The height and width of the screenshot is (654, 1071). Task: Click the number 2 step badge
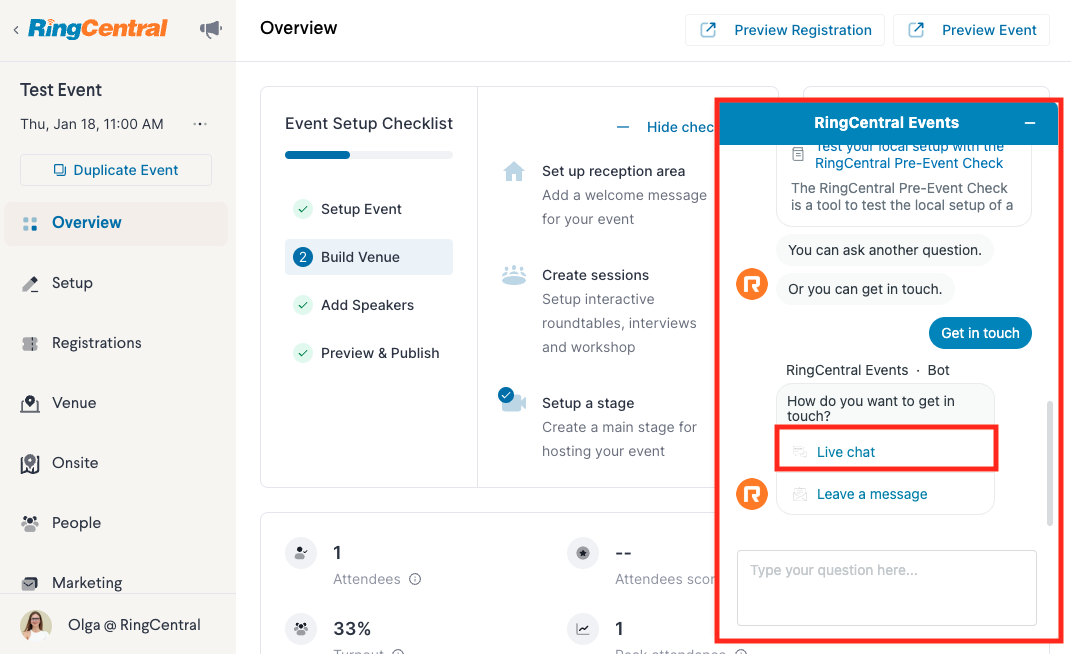click(x=303, y=257)
